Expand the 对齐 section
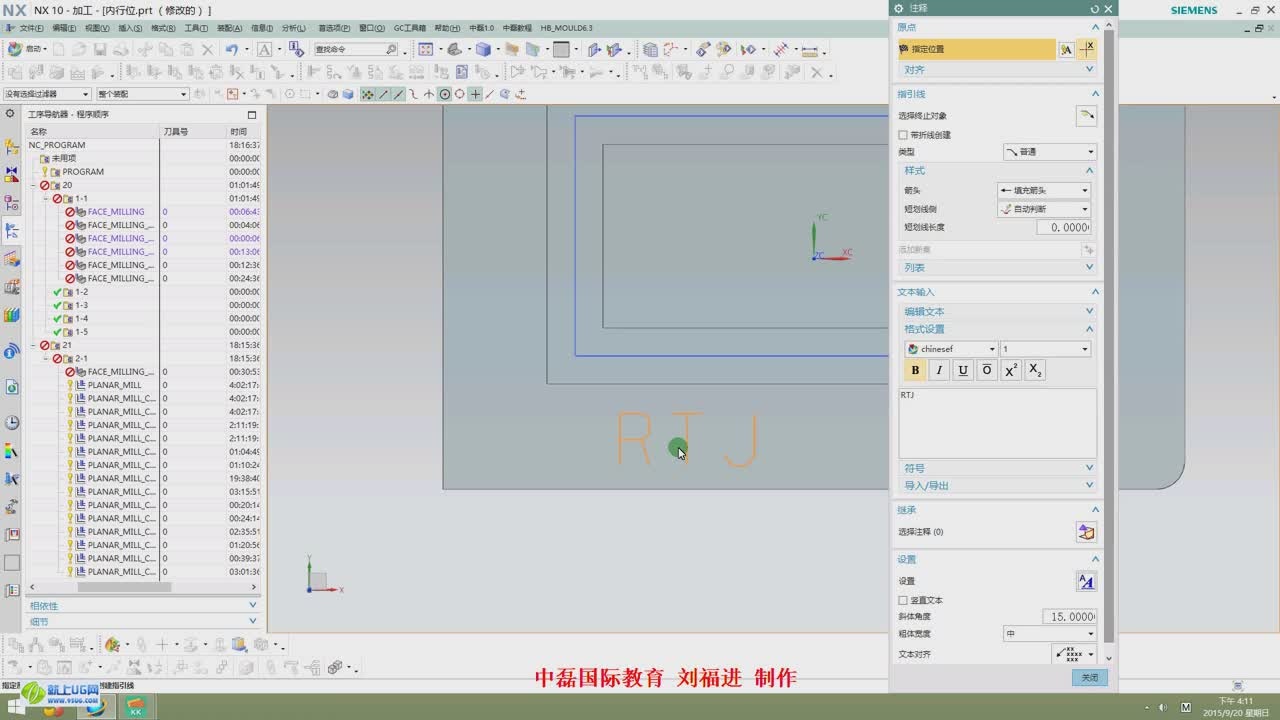 [x=997, y=70]
